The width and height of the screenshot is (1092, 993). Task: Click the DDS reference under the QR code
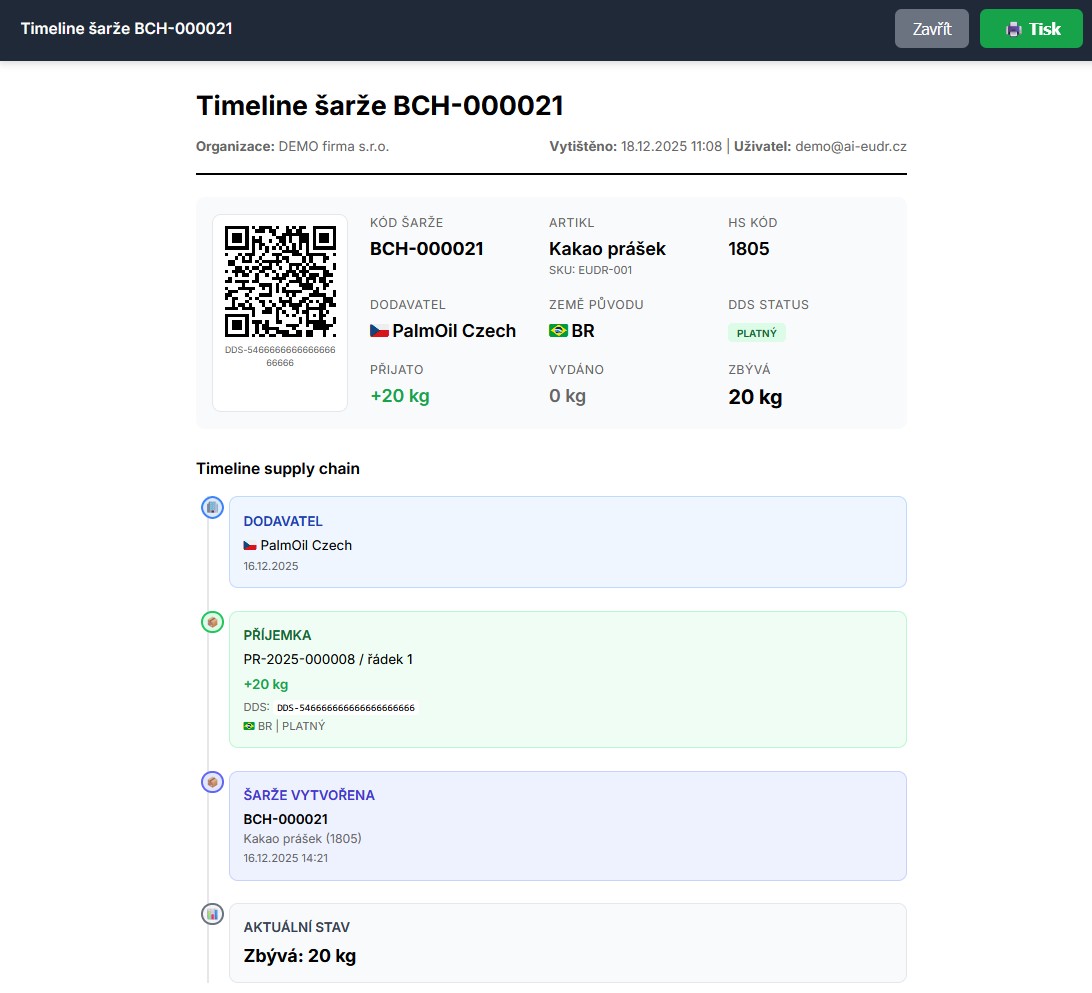click(279, 356)
